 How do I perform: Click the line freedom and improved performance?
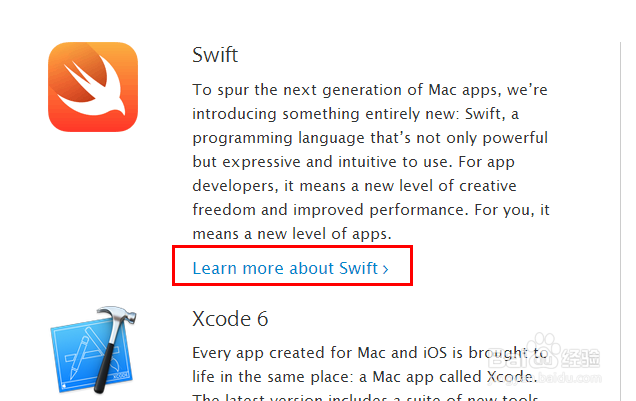click(x=371, y=210)
